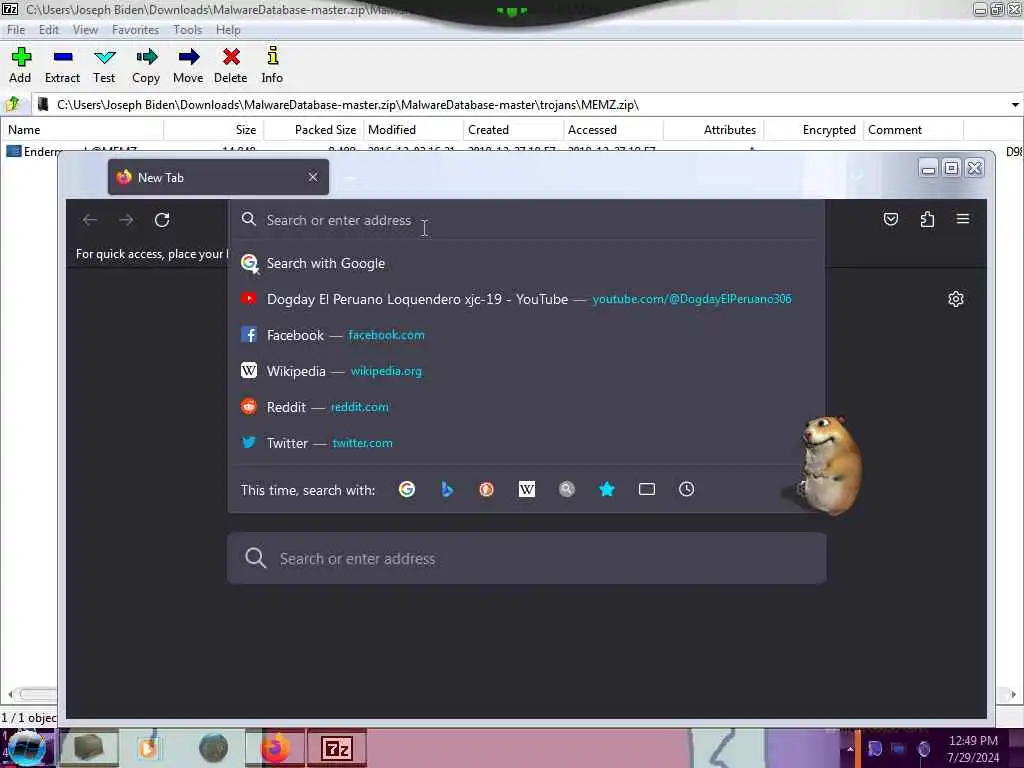This screenshot has width=1024, height=768.
Task: Click the Firefox forward arrow
Action: pyautogui.click(x=126, y=220)
